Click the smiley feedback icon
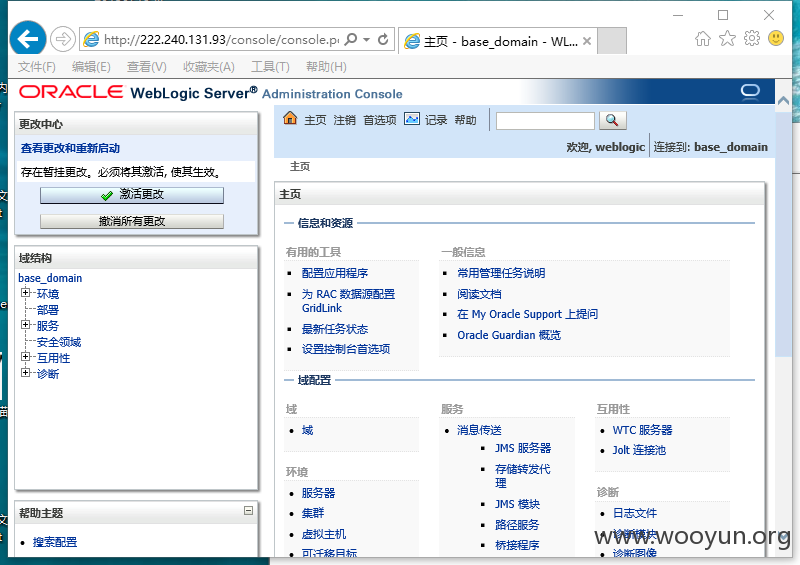This screenshot has height=565, width=800. [x=776, y=38]
